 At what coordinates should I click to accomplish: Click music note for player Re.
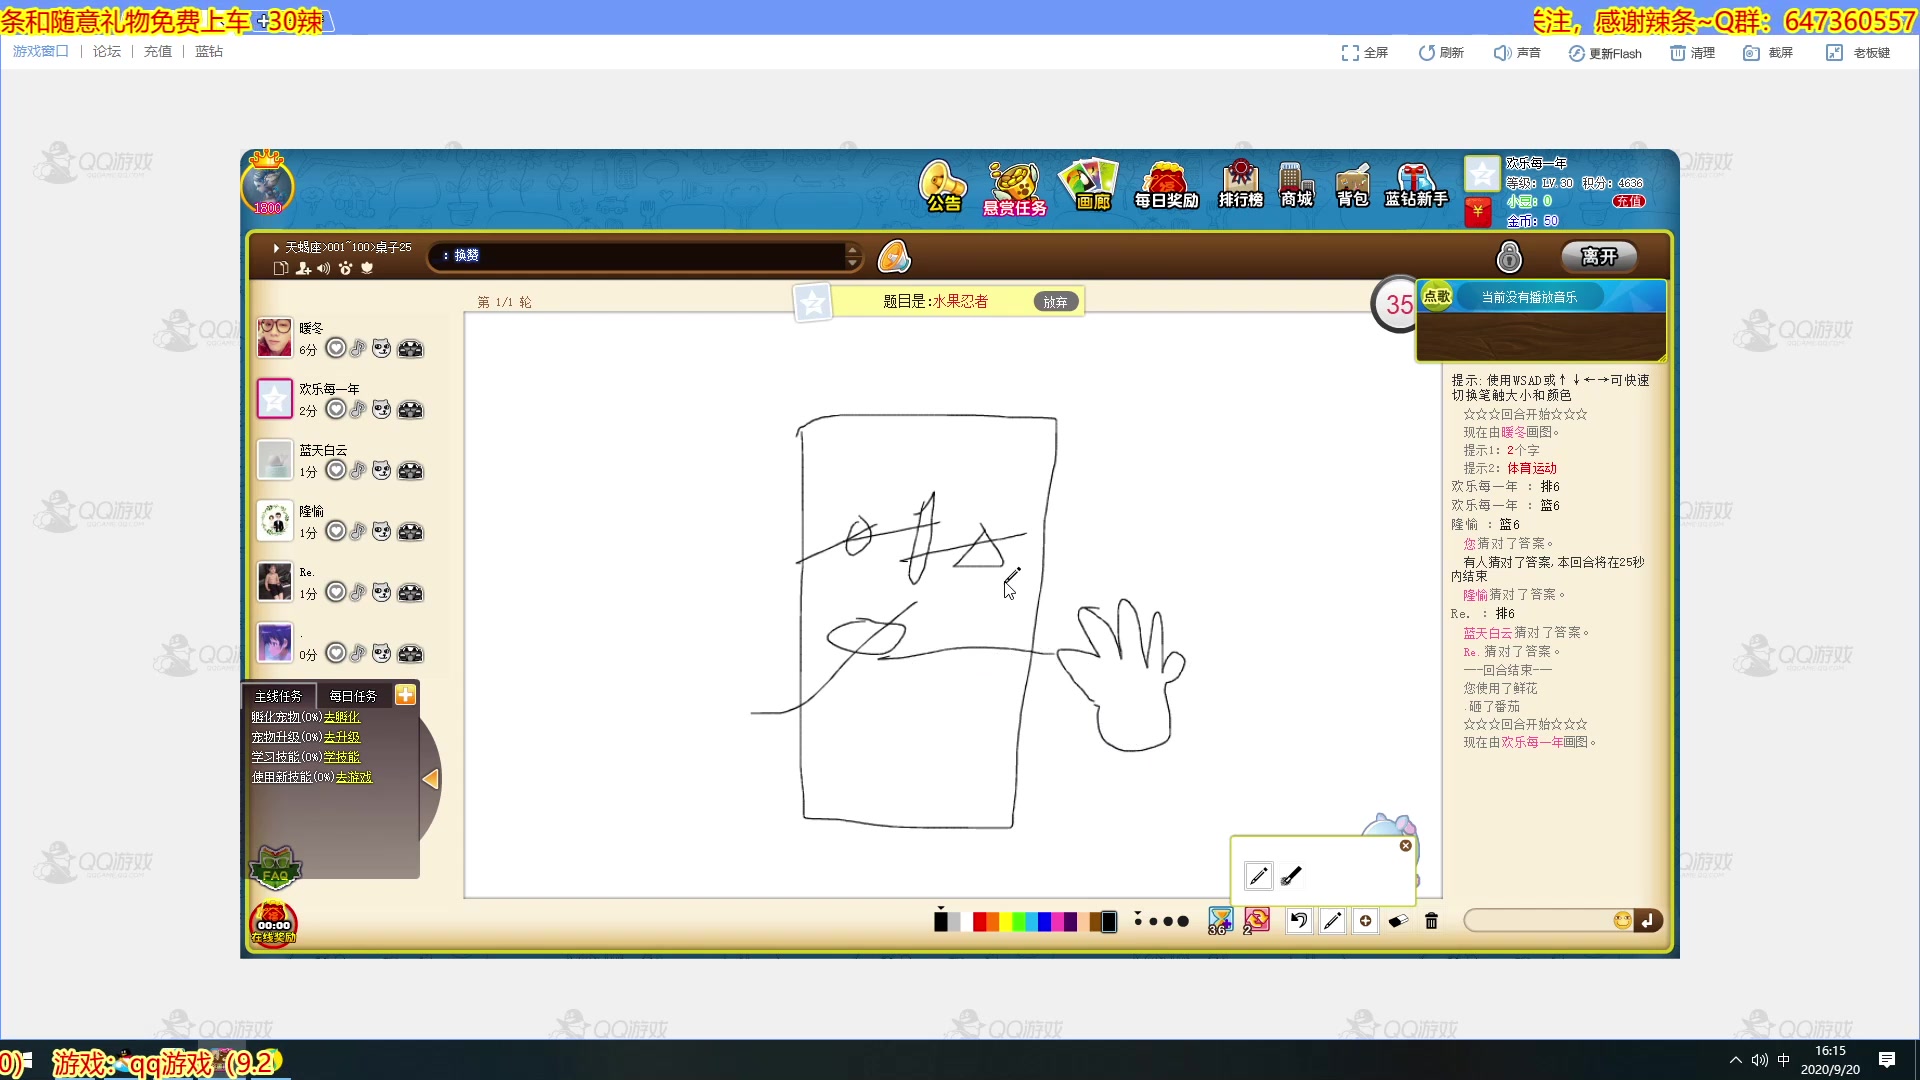click(358, 592)
